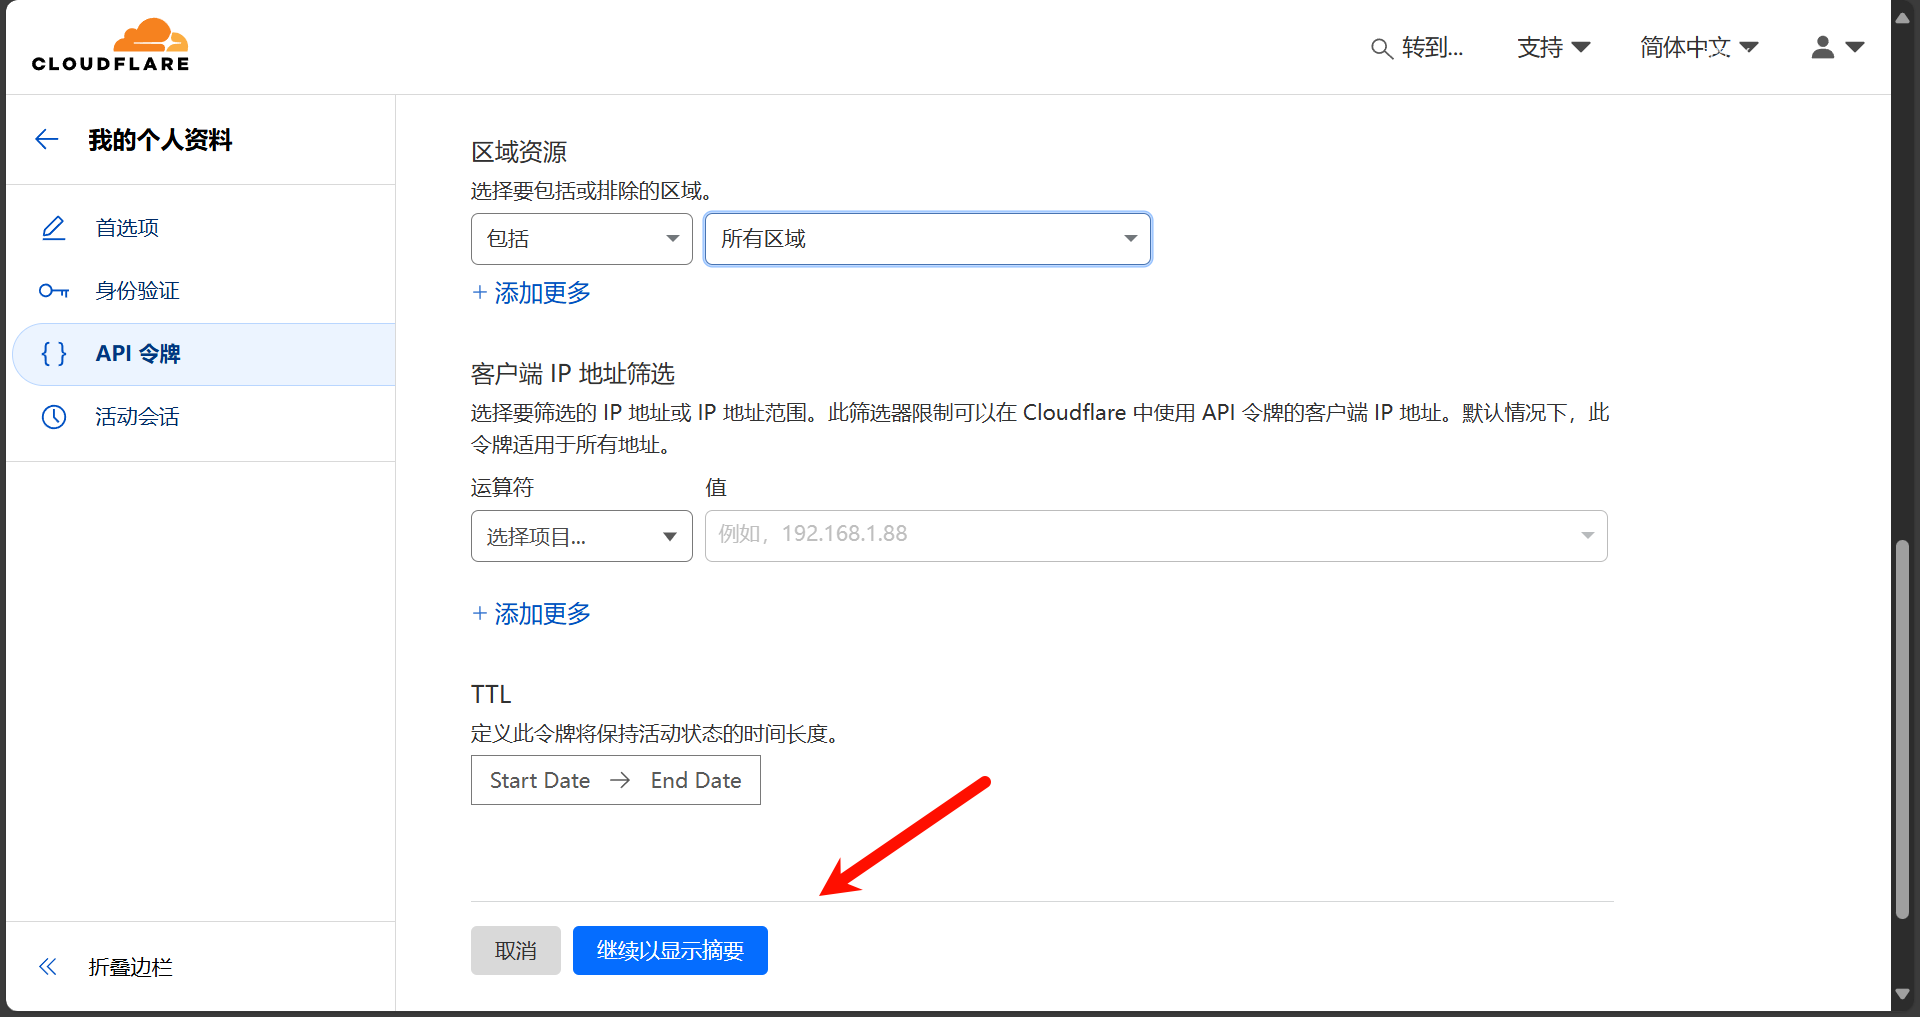Click the scrollbar up arrow
This screenshot has width=1920, height=1017.
point(1903,17)
